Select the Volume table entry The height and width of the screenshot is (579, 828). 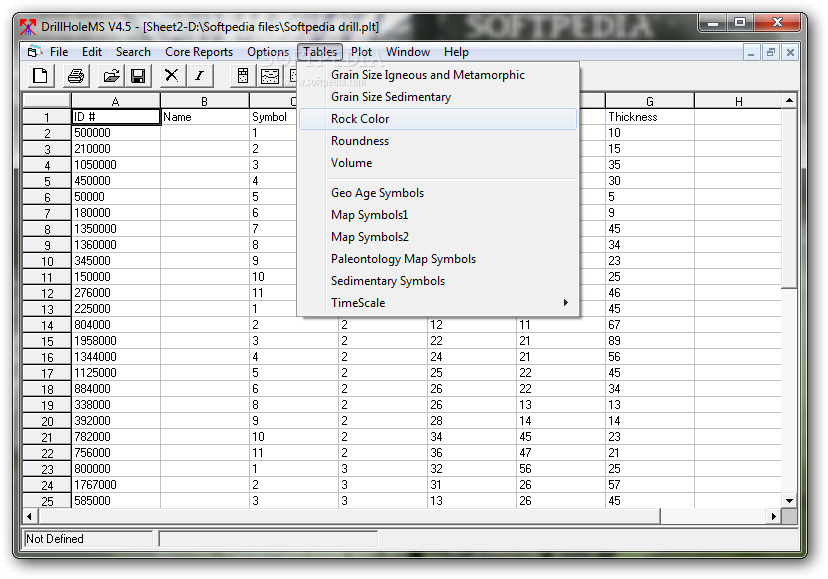[438, 163]
